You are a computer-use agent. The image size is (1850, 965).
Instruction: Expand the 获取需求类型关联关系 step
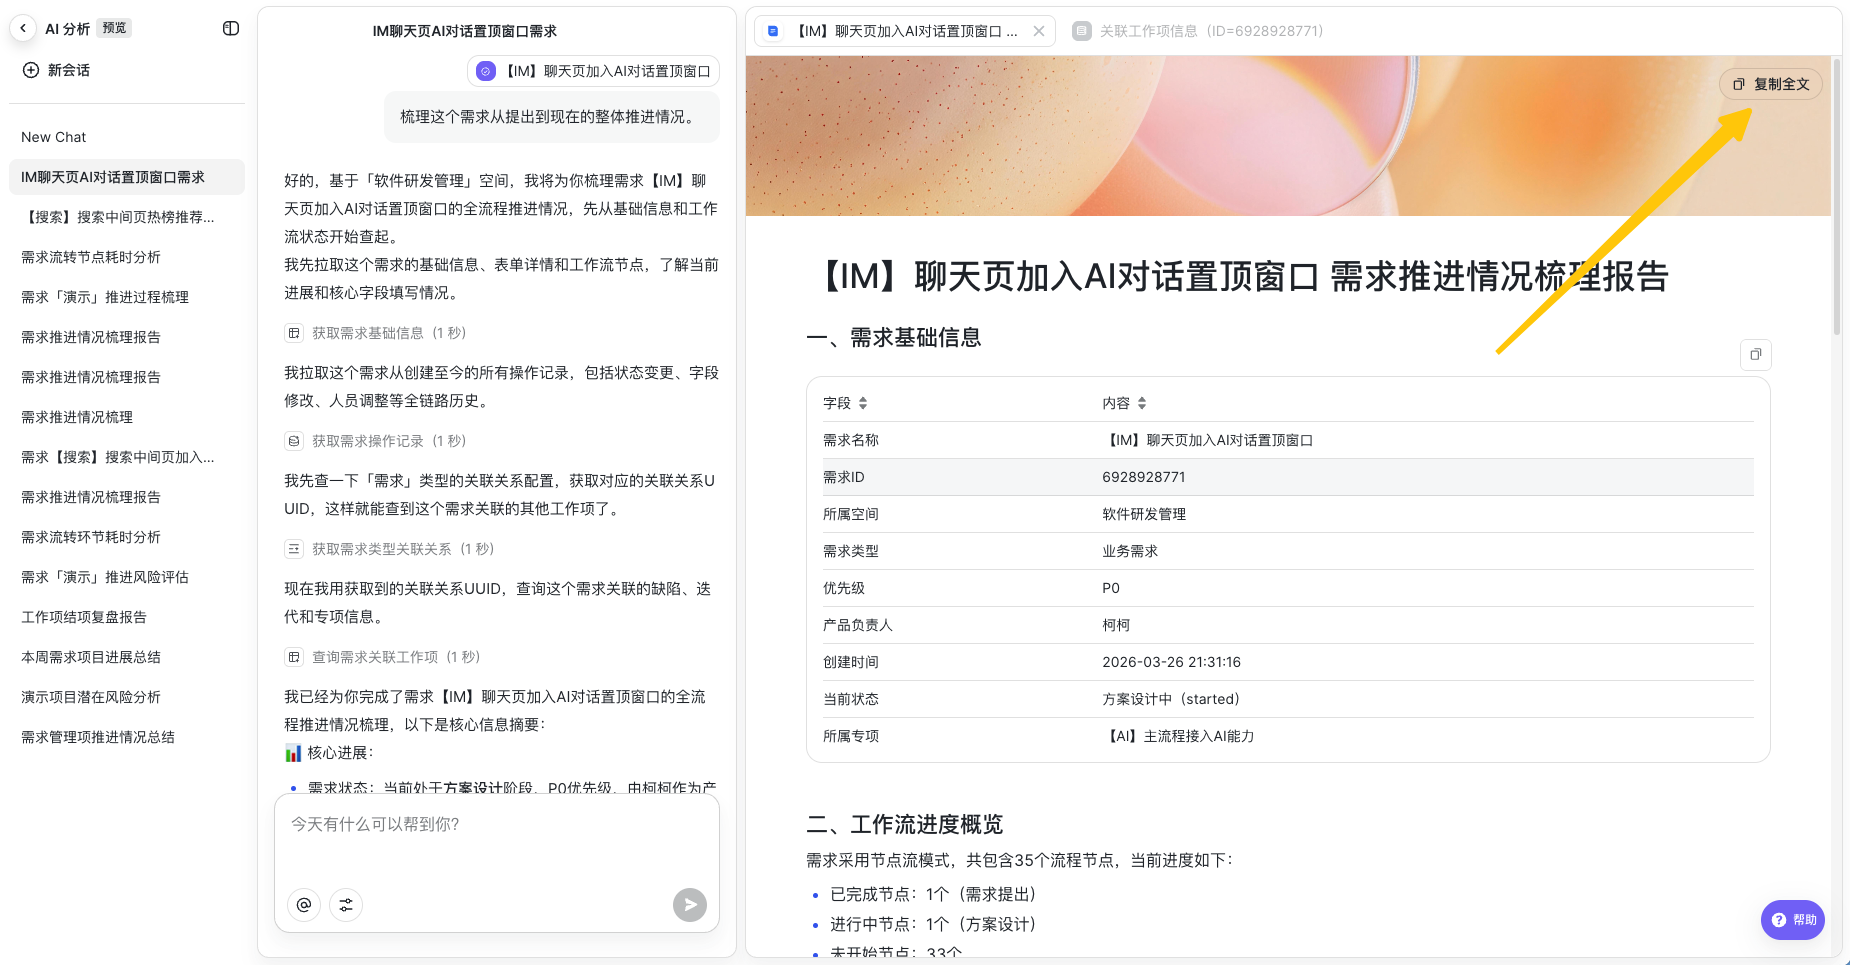(x=389, y=549)
